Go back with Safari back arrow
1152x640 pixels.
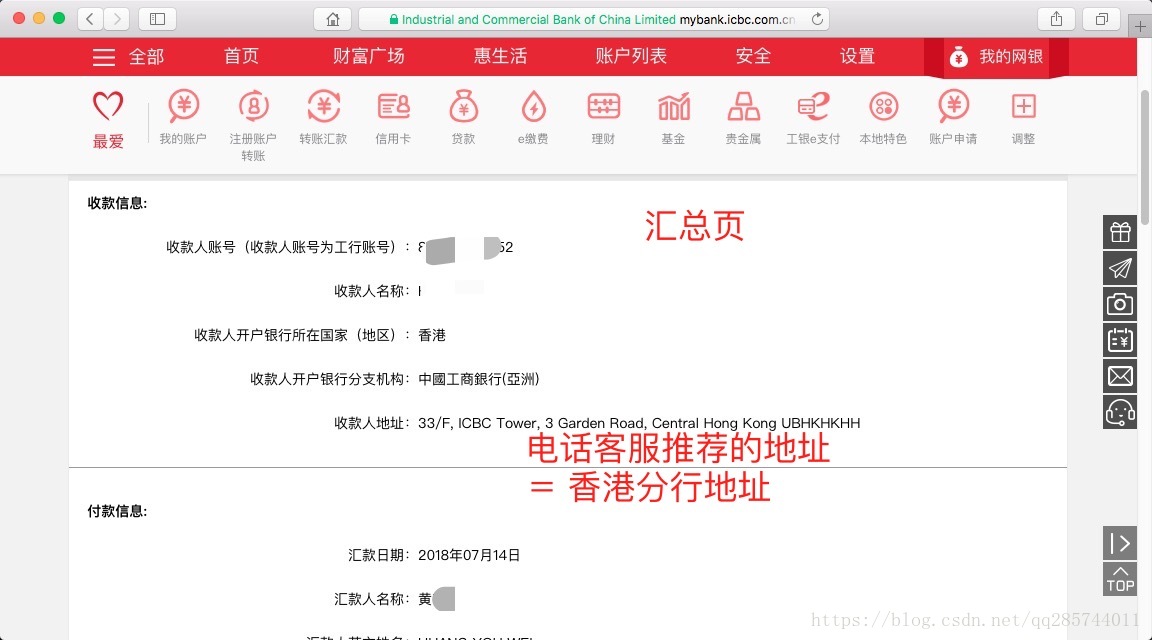(x=90, y=19)
